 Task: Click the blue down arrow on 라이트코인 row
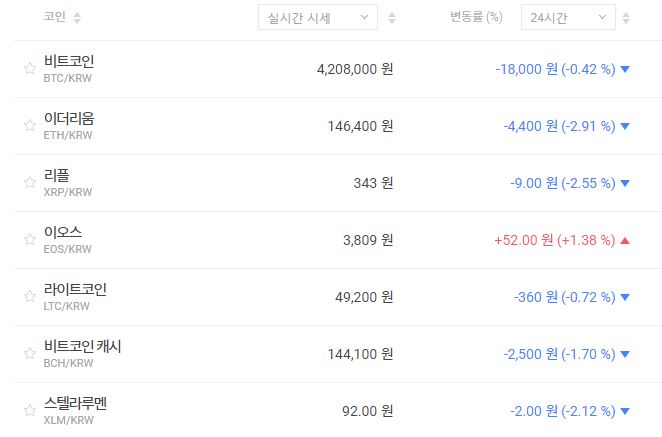[x=625, y=297]
